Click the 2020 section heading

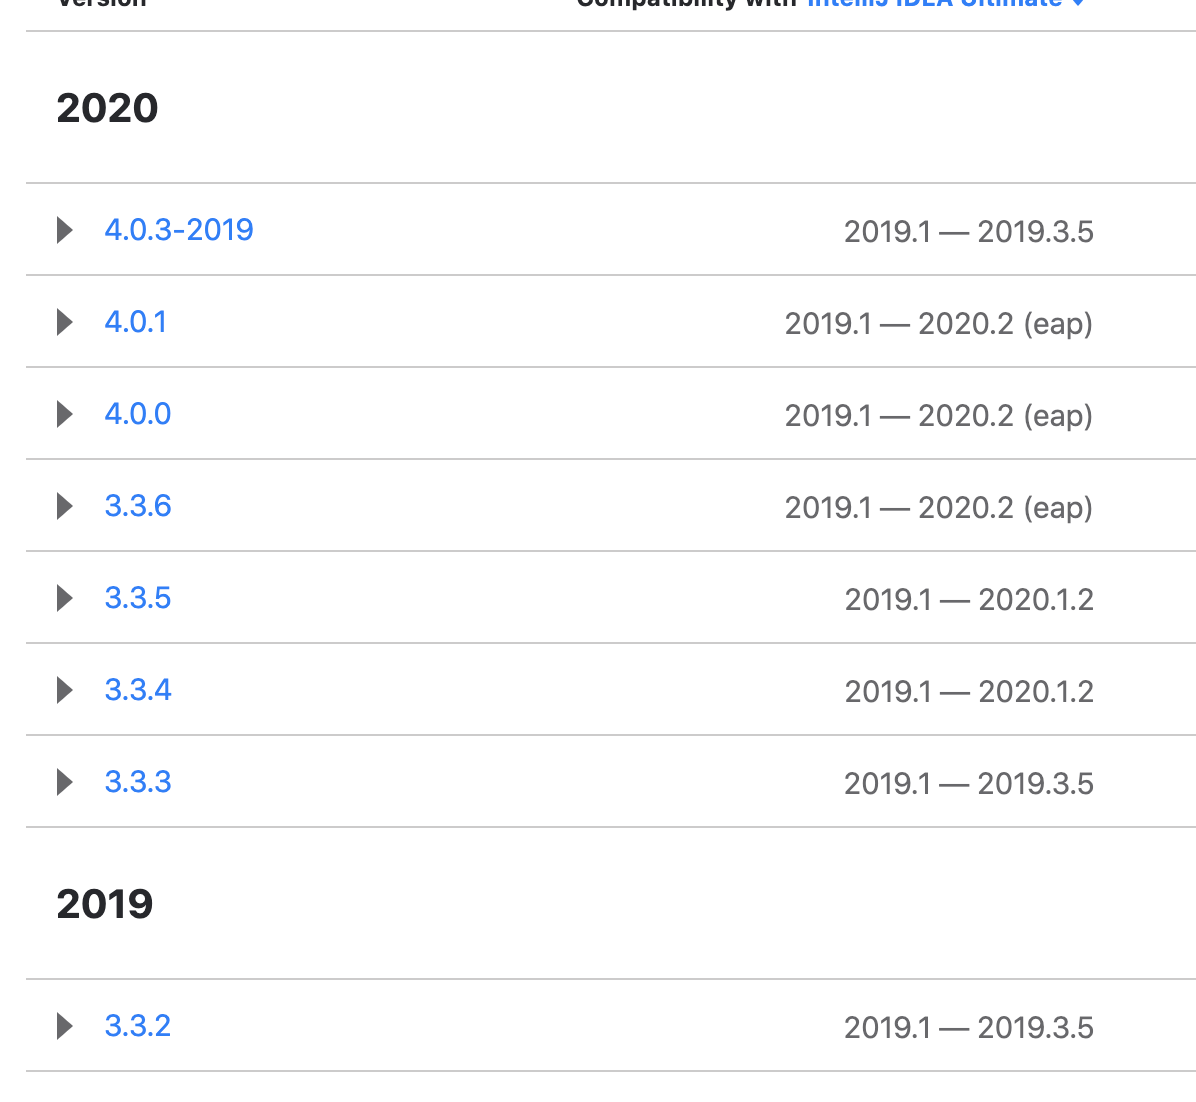click(107, 107)
